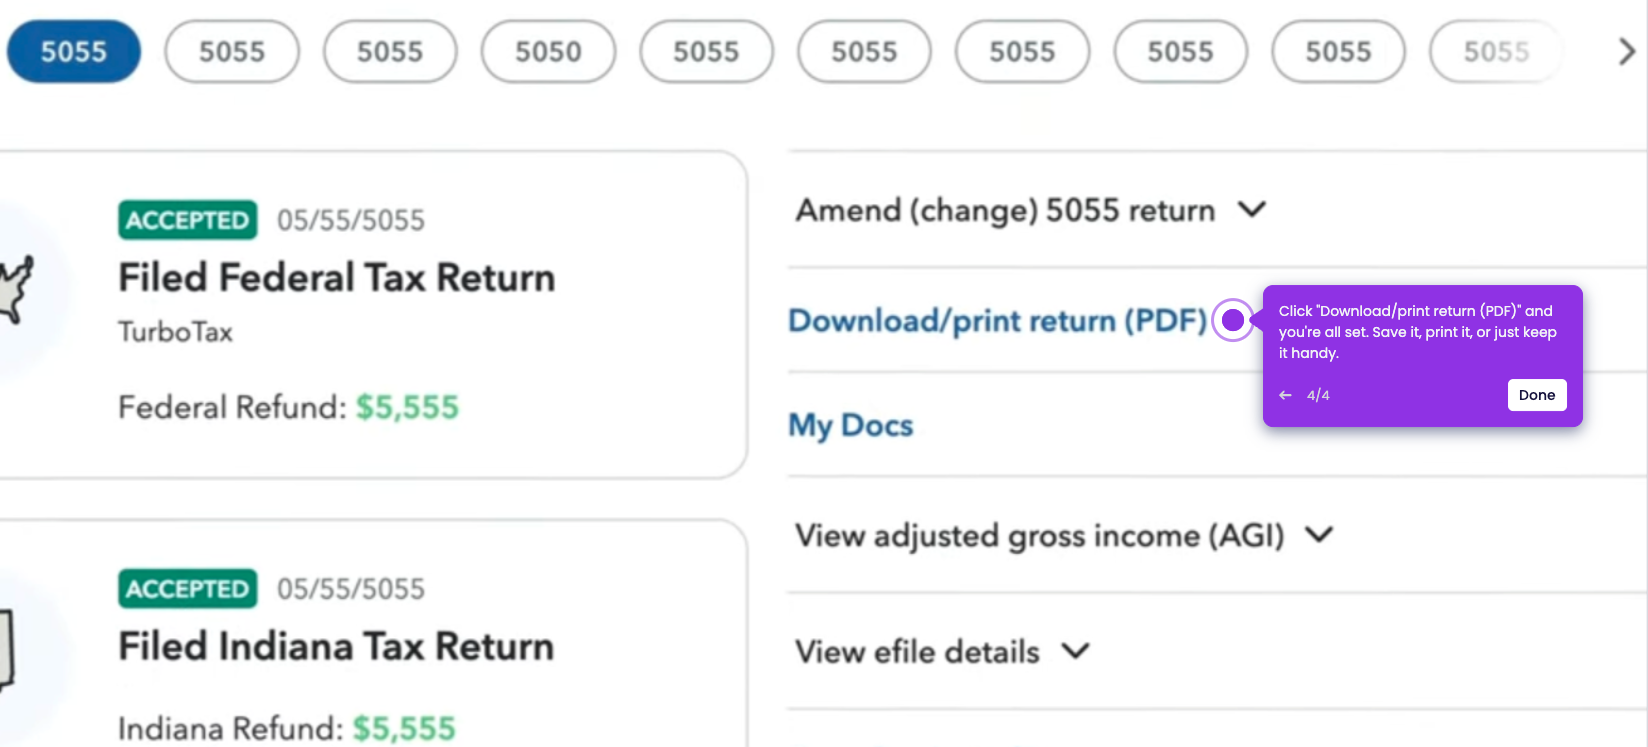Select the 5050 year pill
The height and width of the screenshot is (747, 1648).
coord(548,52)
